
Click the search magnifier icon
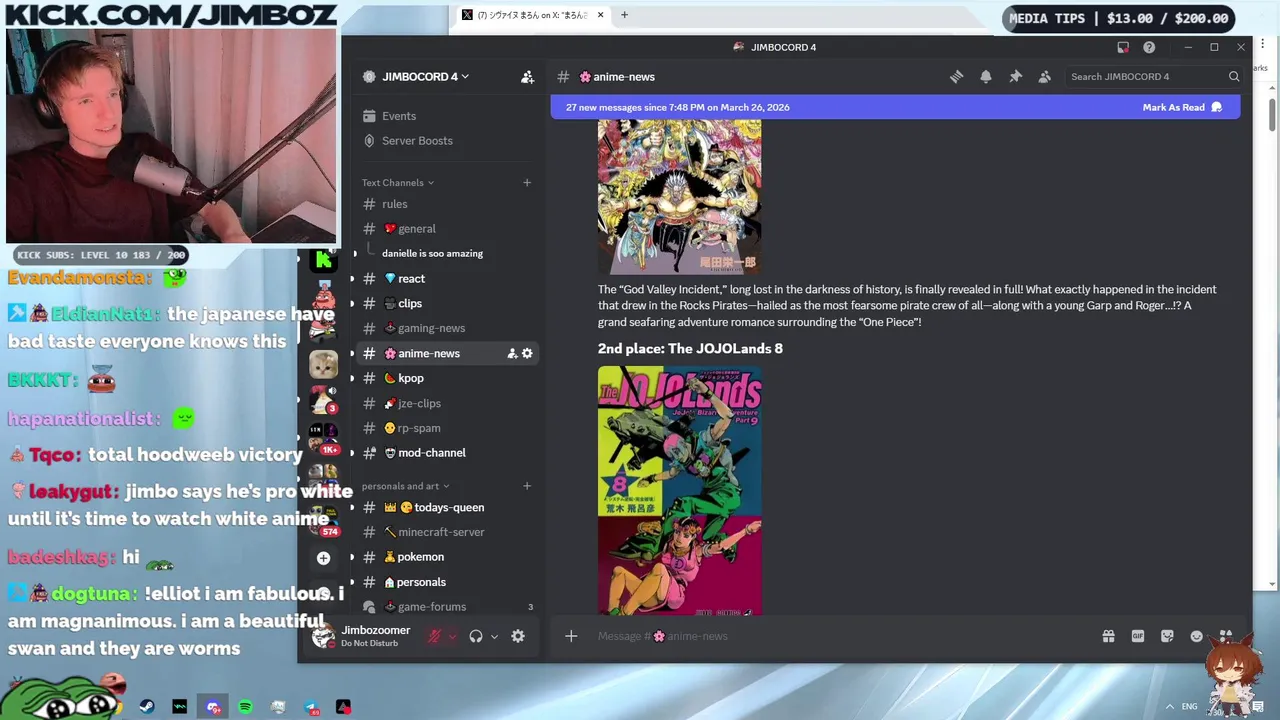(x=1234, y=77)
